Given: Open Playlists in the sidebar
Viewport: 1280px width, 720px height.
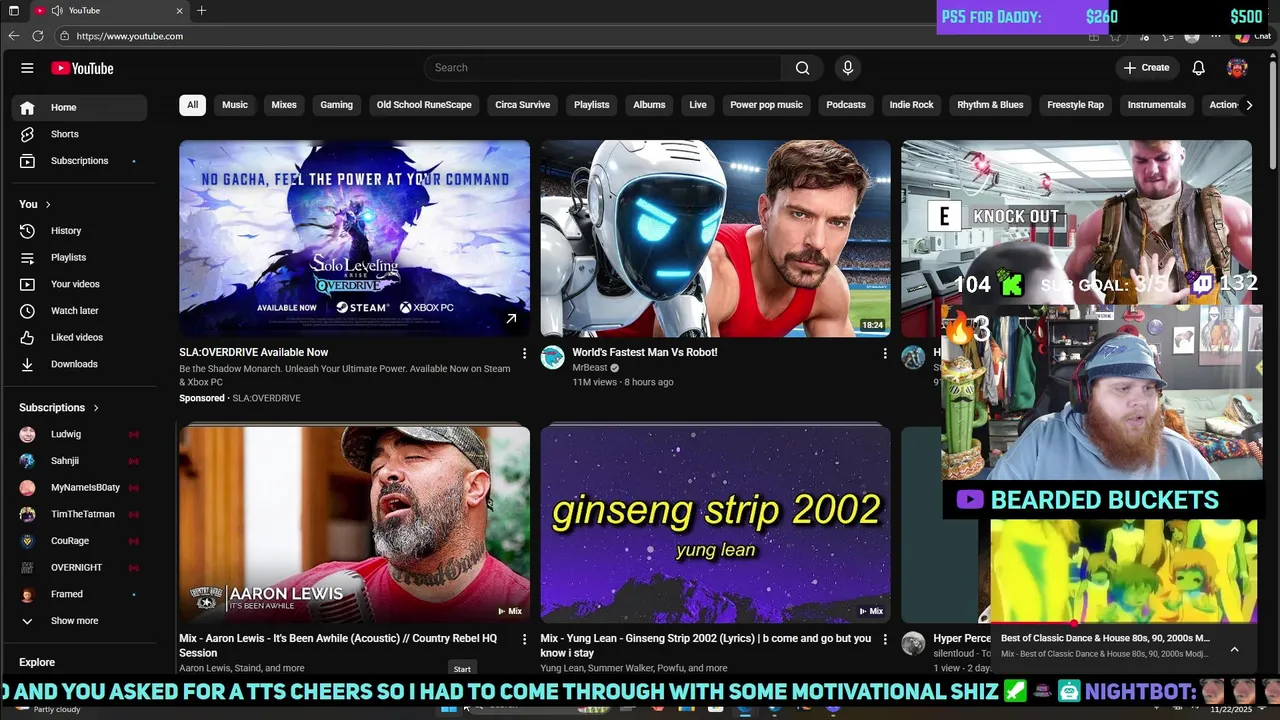Looking at the screenshot, I should pos(79,257).
